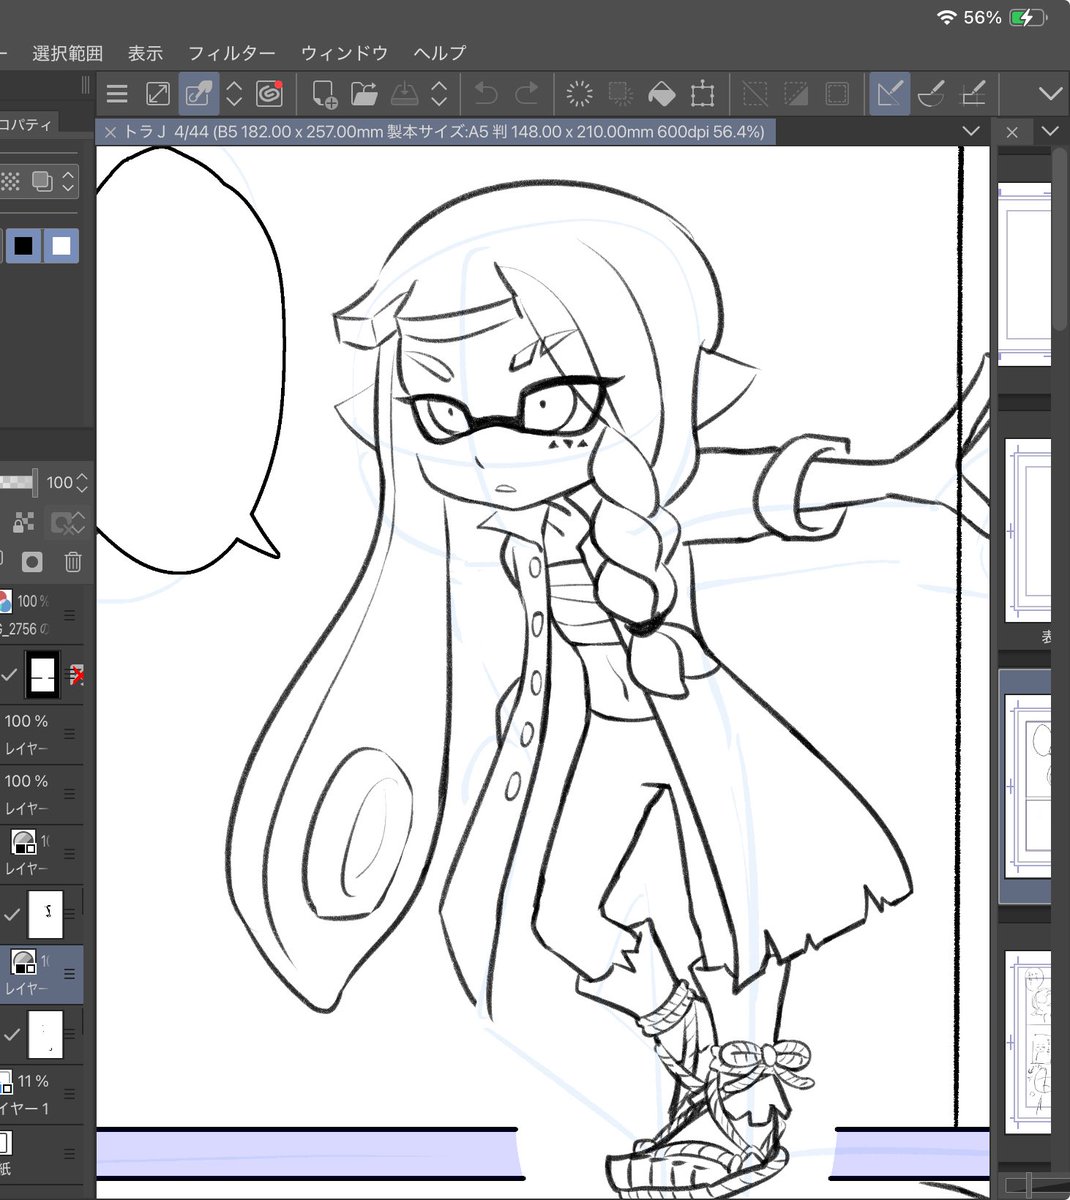Click the create layer mask icon
Screen dimensions: 1070x1200
point(32,561)
